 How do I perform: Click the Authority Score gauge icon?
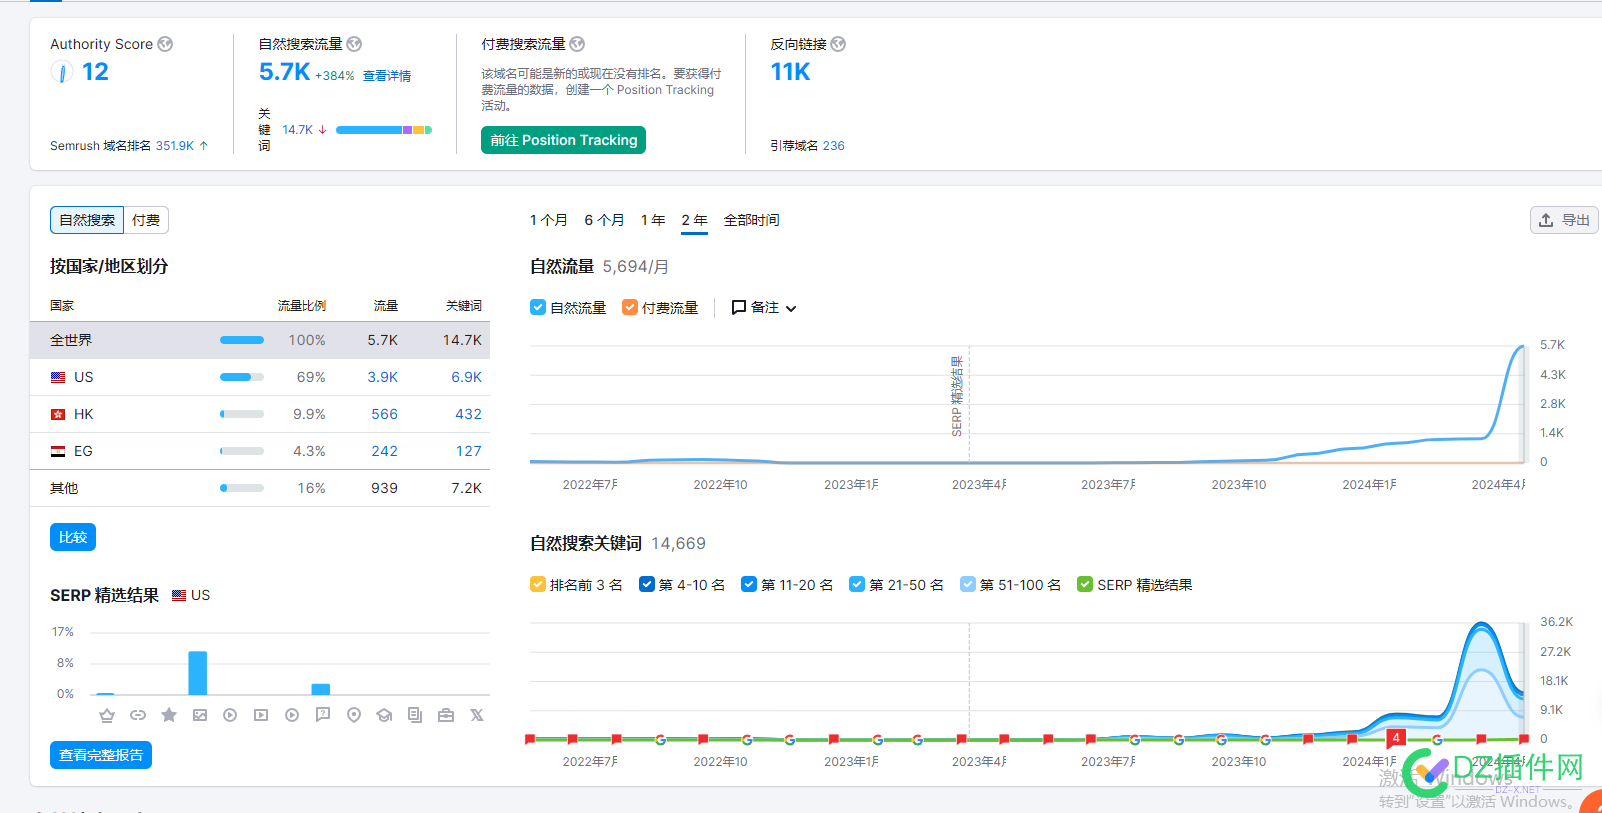pos(62,72)
